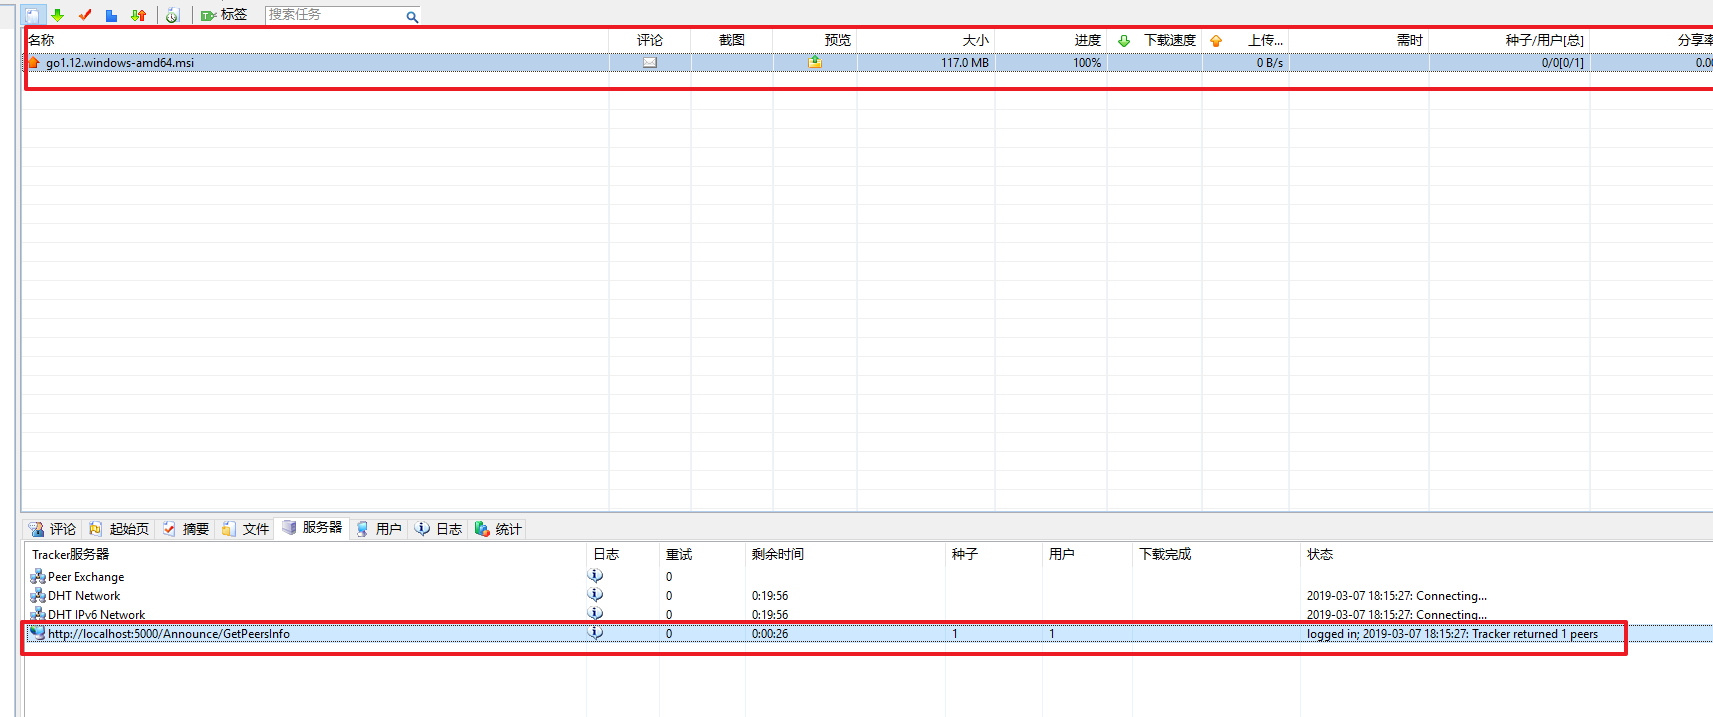The width and height of the screenshot is (1713, 717).
Task: Open the 标签 tag button
Action: click(x=224, y=15)
